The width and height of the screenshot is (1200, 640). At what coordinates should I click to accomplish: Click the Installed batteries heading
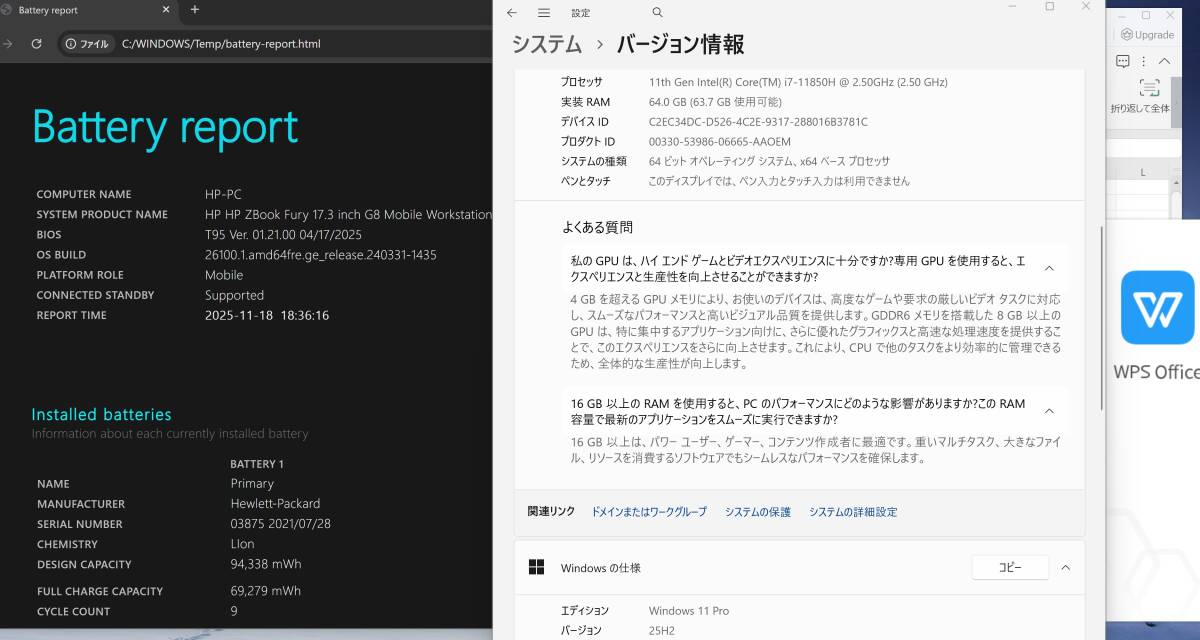coord(101,414)
